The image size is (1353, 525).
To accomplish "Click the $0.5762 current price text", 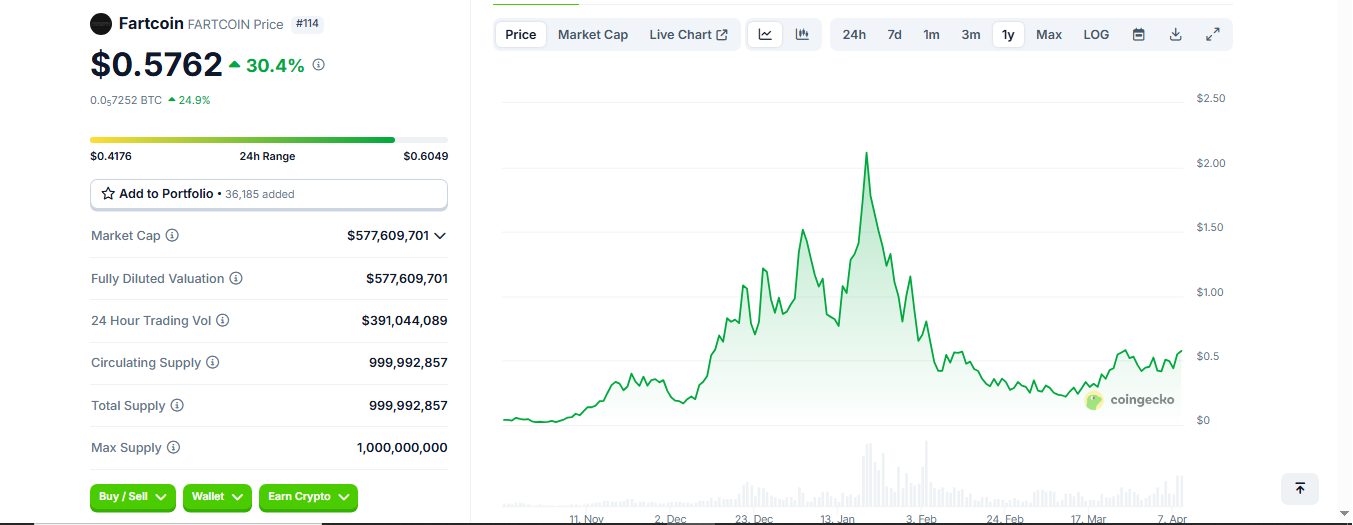I will coord(156,64).
